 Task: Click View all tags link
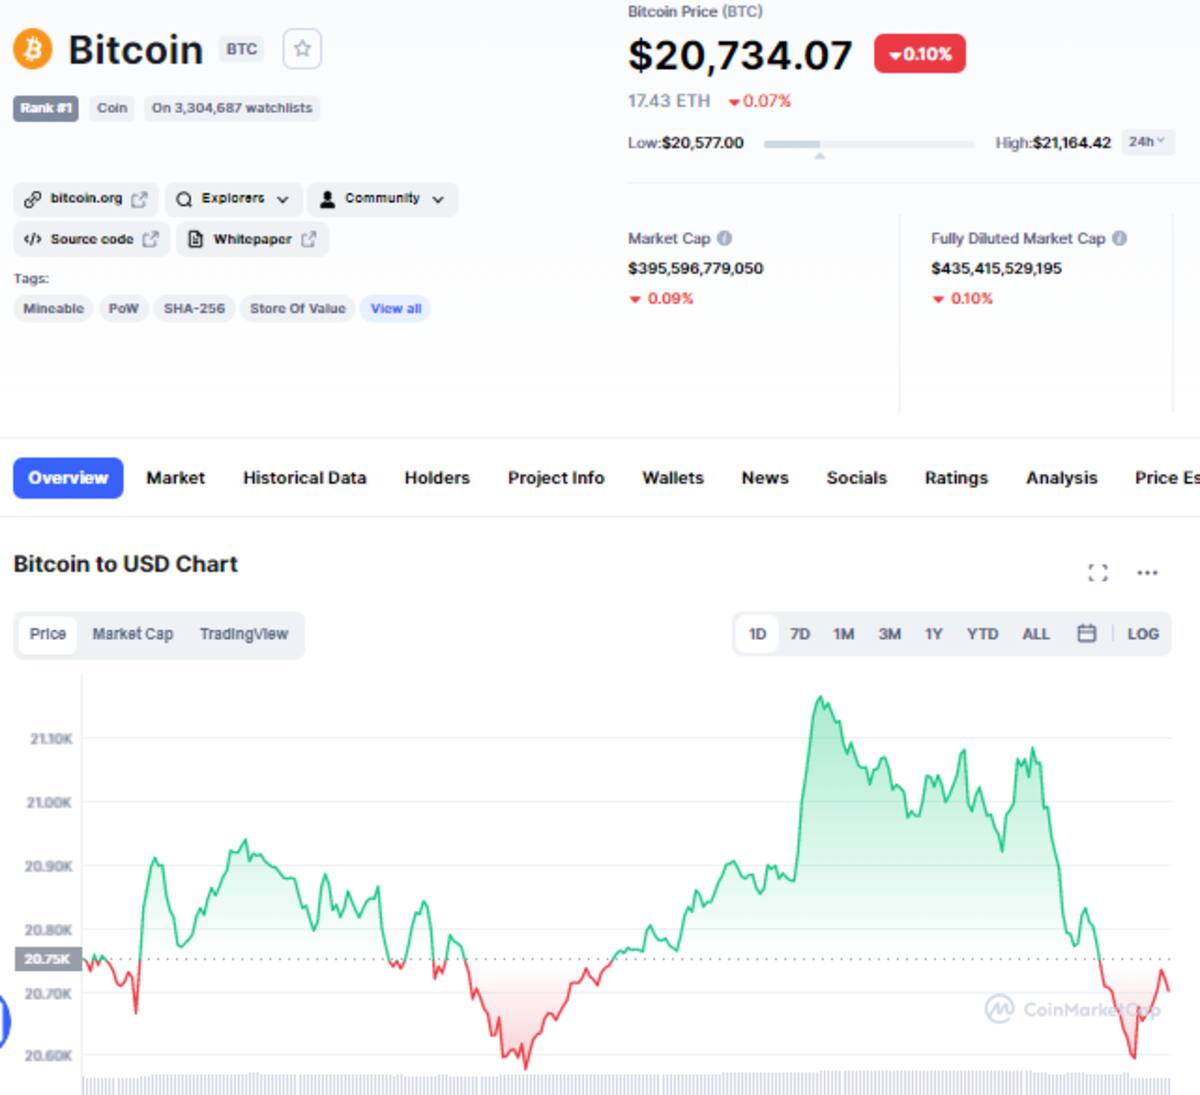[x=396, y=308]
